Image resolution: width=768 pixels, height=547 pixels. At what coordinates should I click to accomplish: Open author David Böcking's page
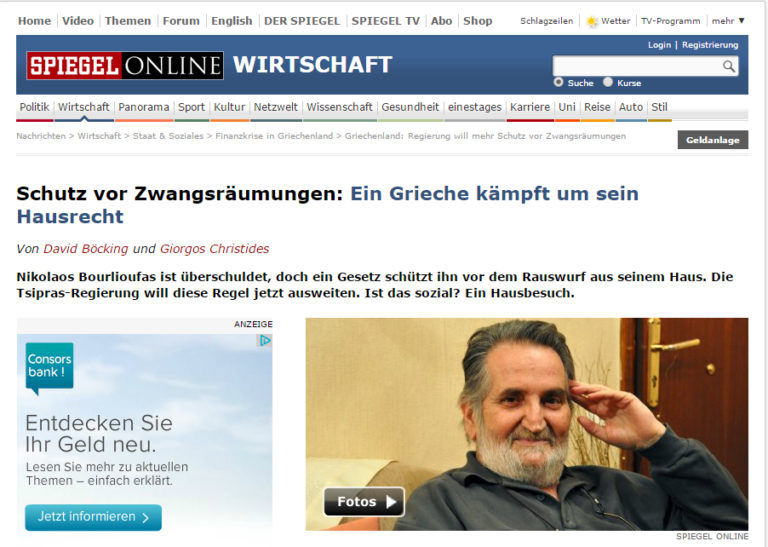[85, 248]
